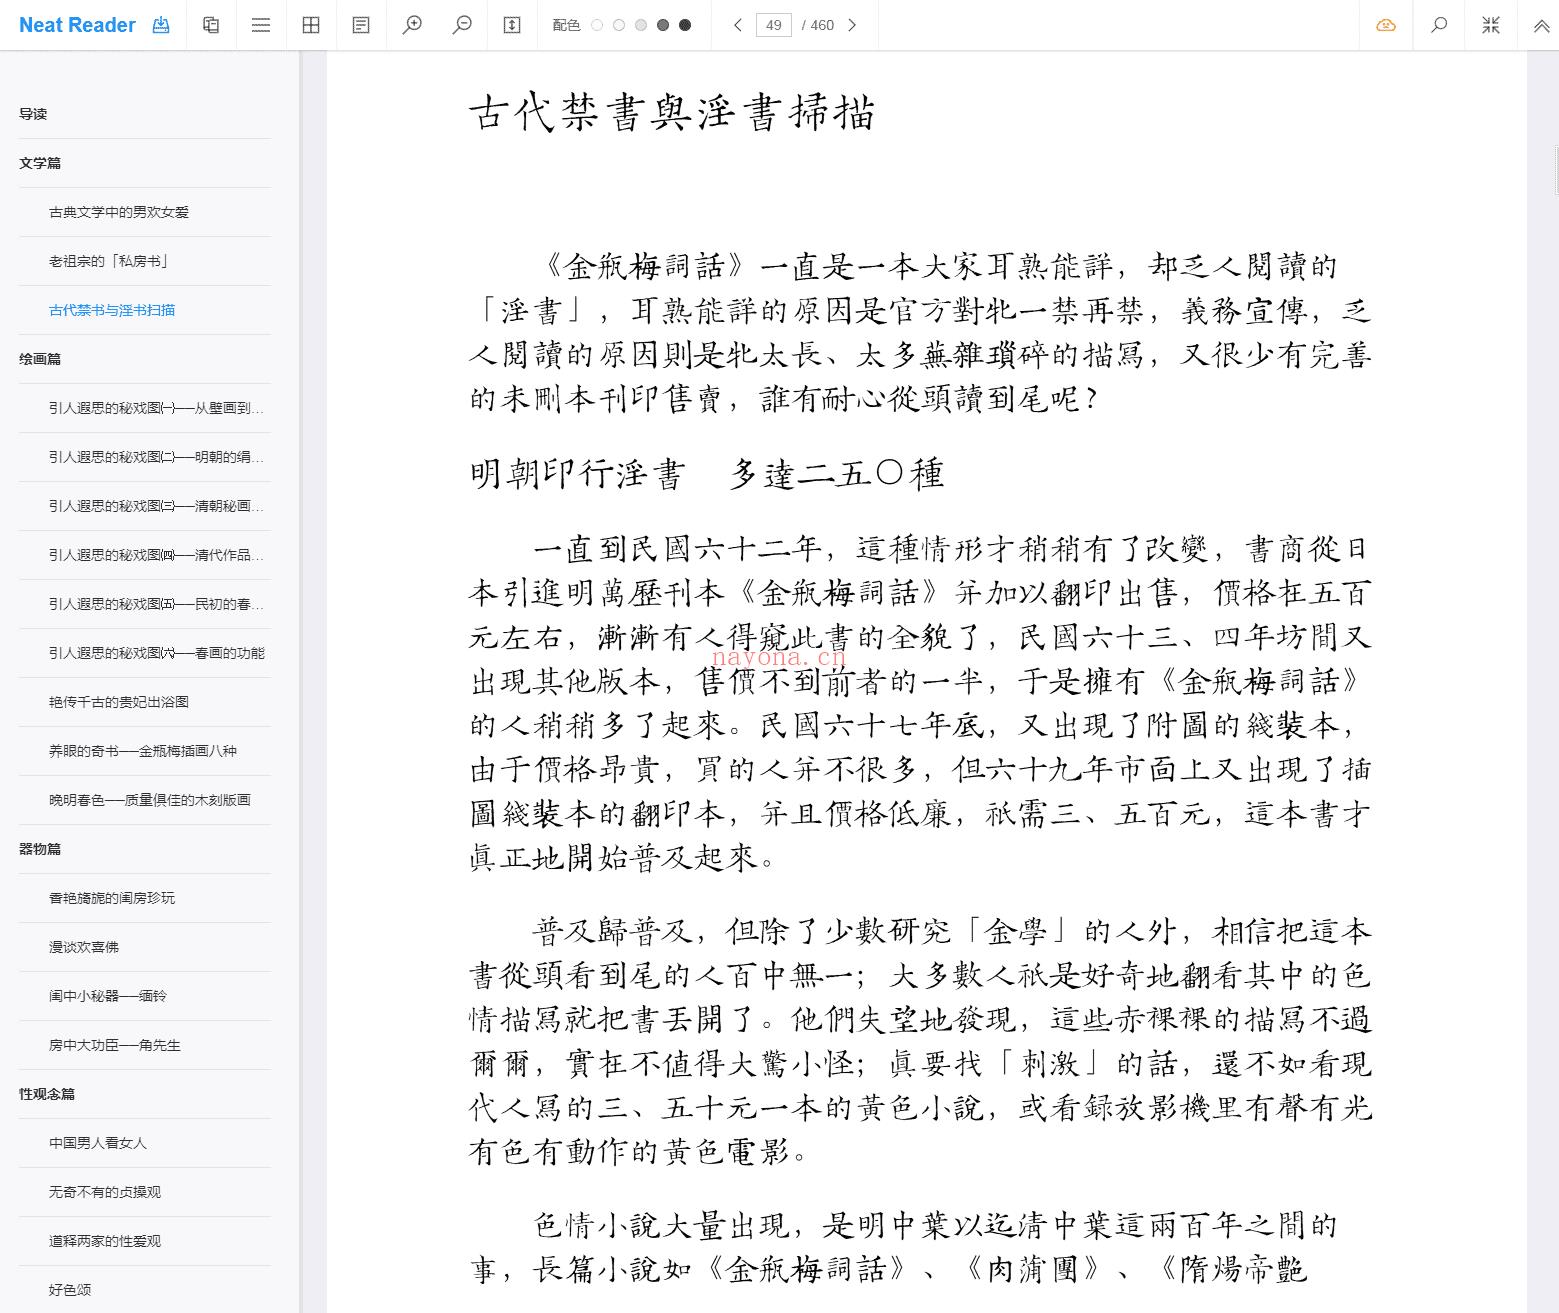Click the total page count / 460
This screenshot has height=1313, width=1559.
point(818,25)
